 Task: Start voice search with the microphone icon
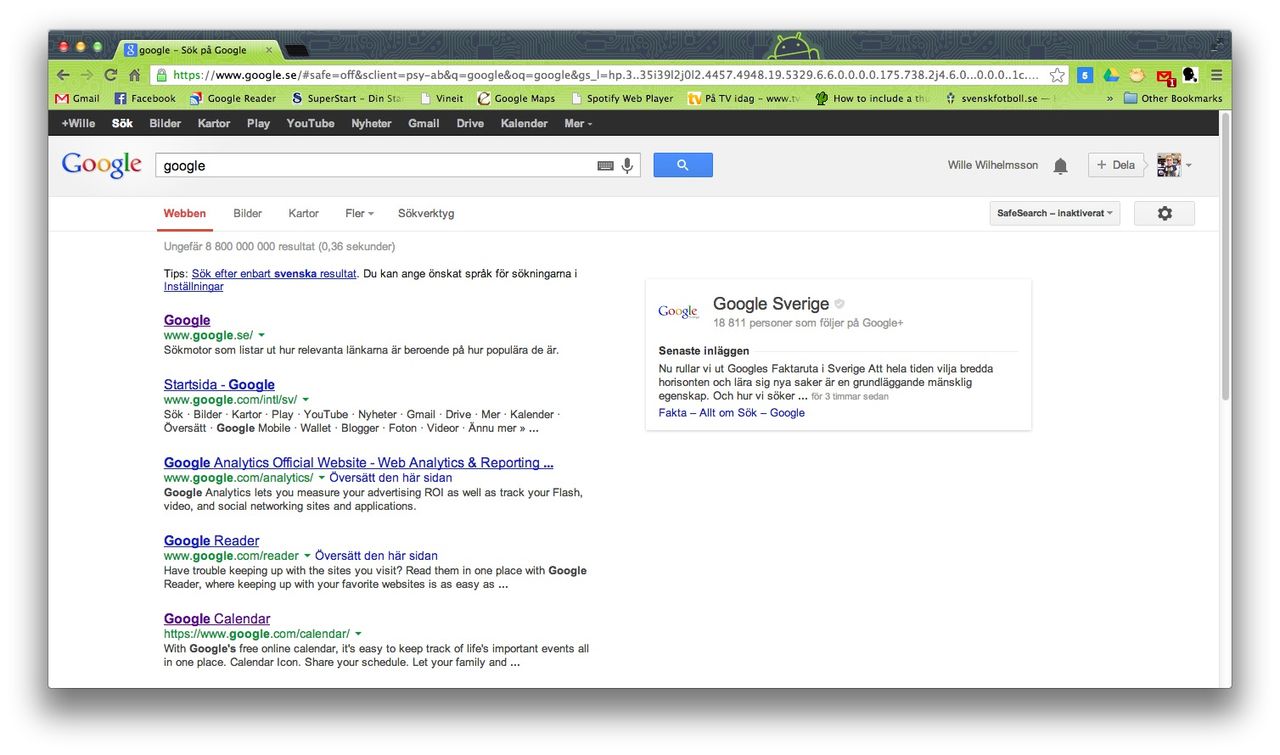tap(628, 166)
